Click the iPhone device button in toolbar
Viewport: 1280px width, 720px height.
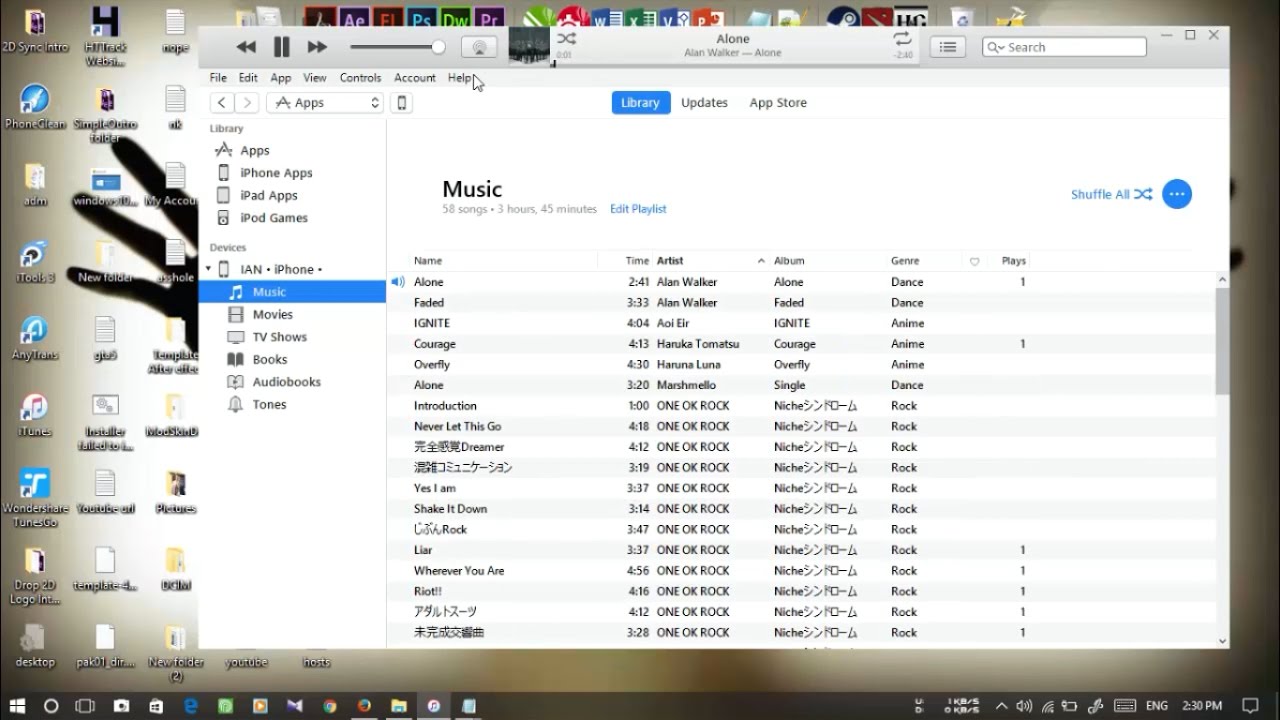coord(402,103)
